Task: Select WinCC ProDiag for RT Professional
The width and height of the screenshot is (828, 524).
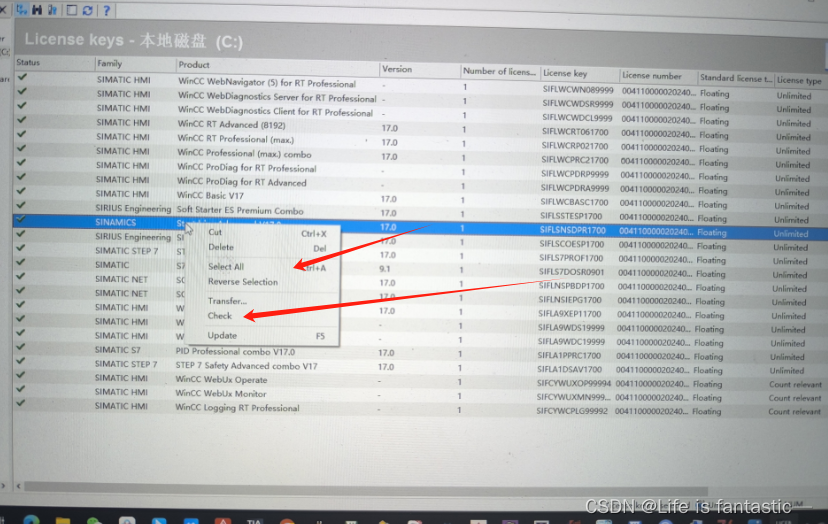Action: pos(247,168)
